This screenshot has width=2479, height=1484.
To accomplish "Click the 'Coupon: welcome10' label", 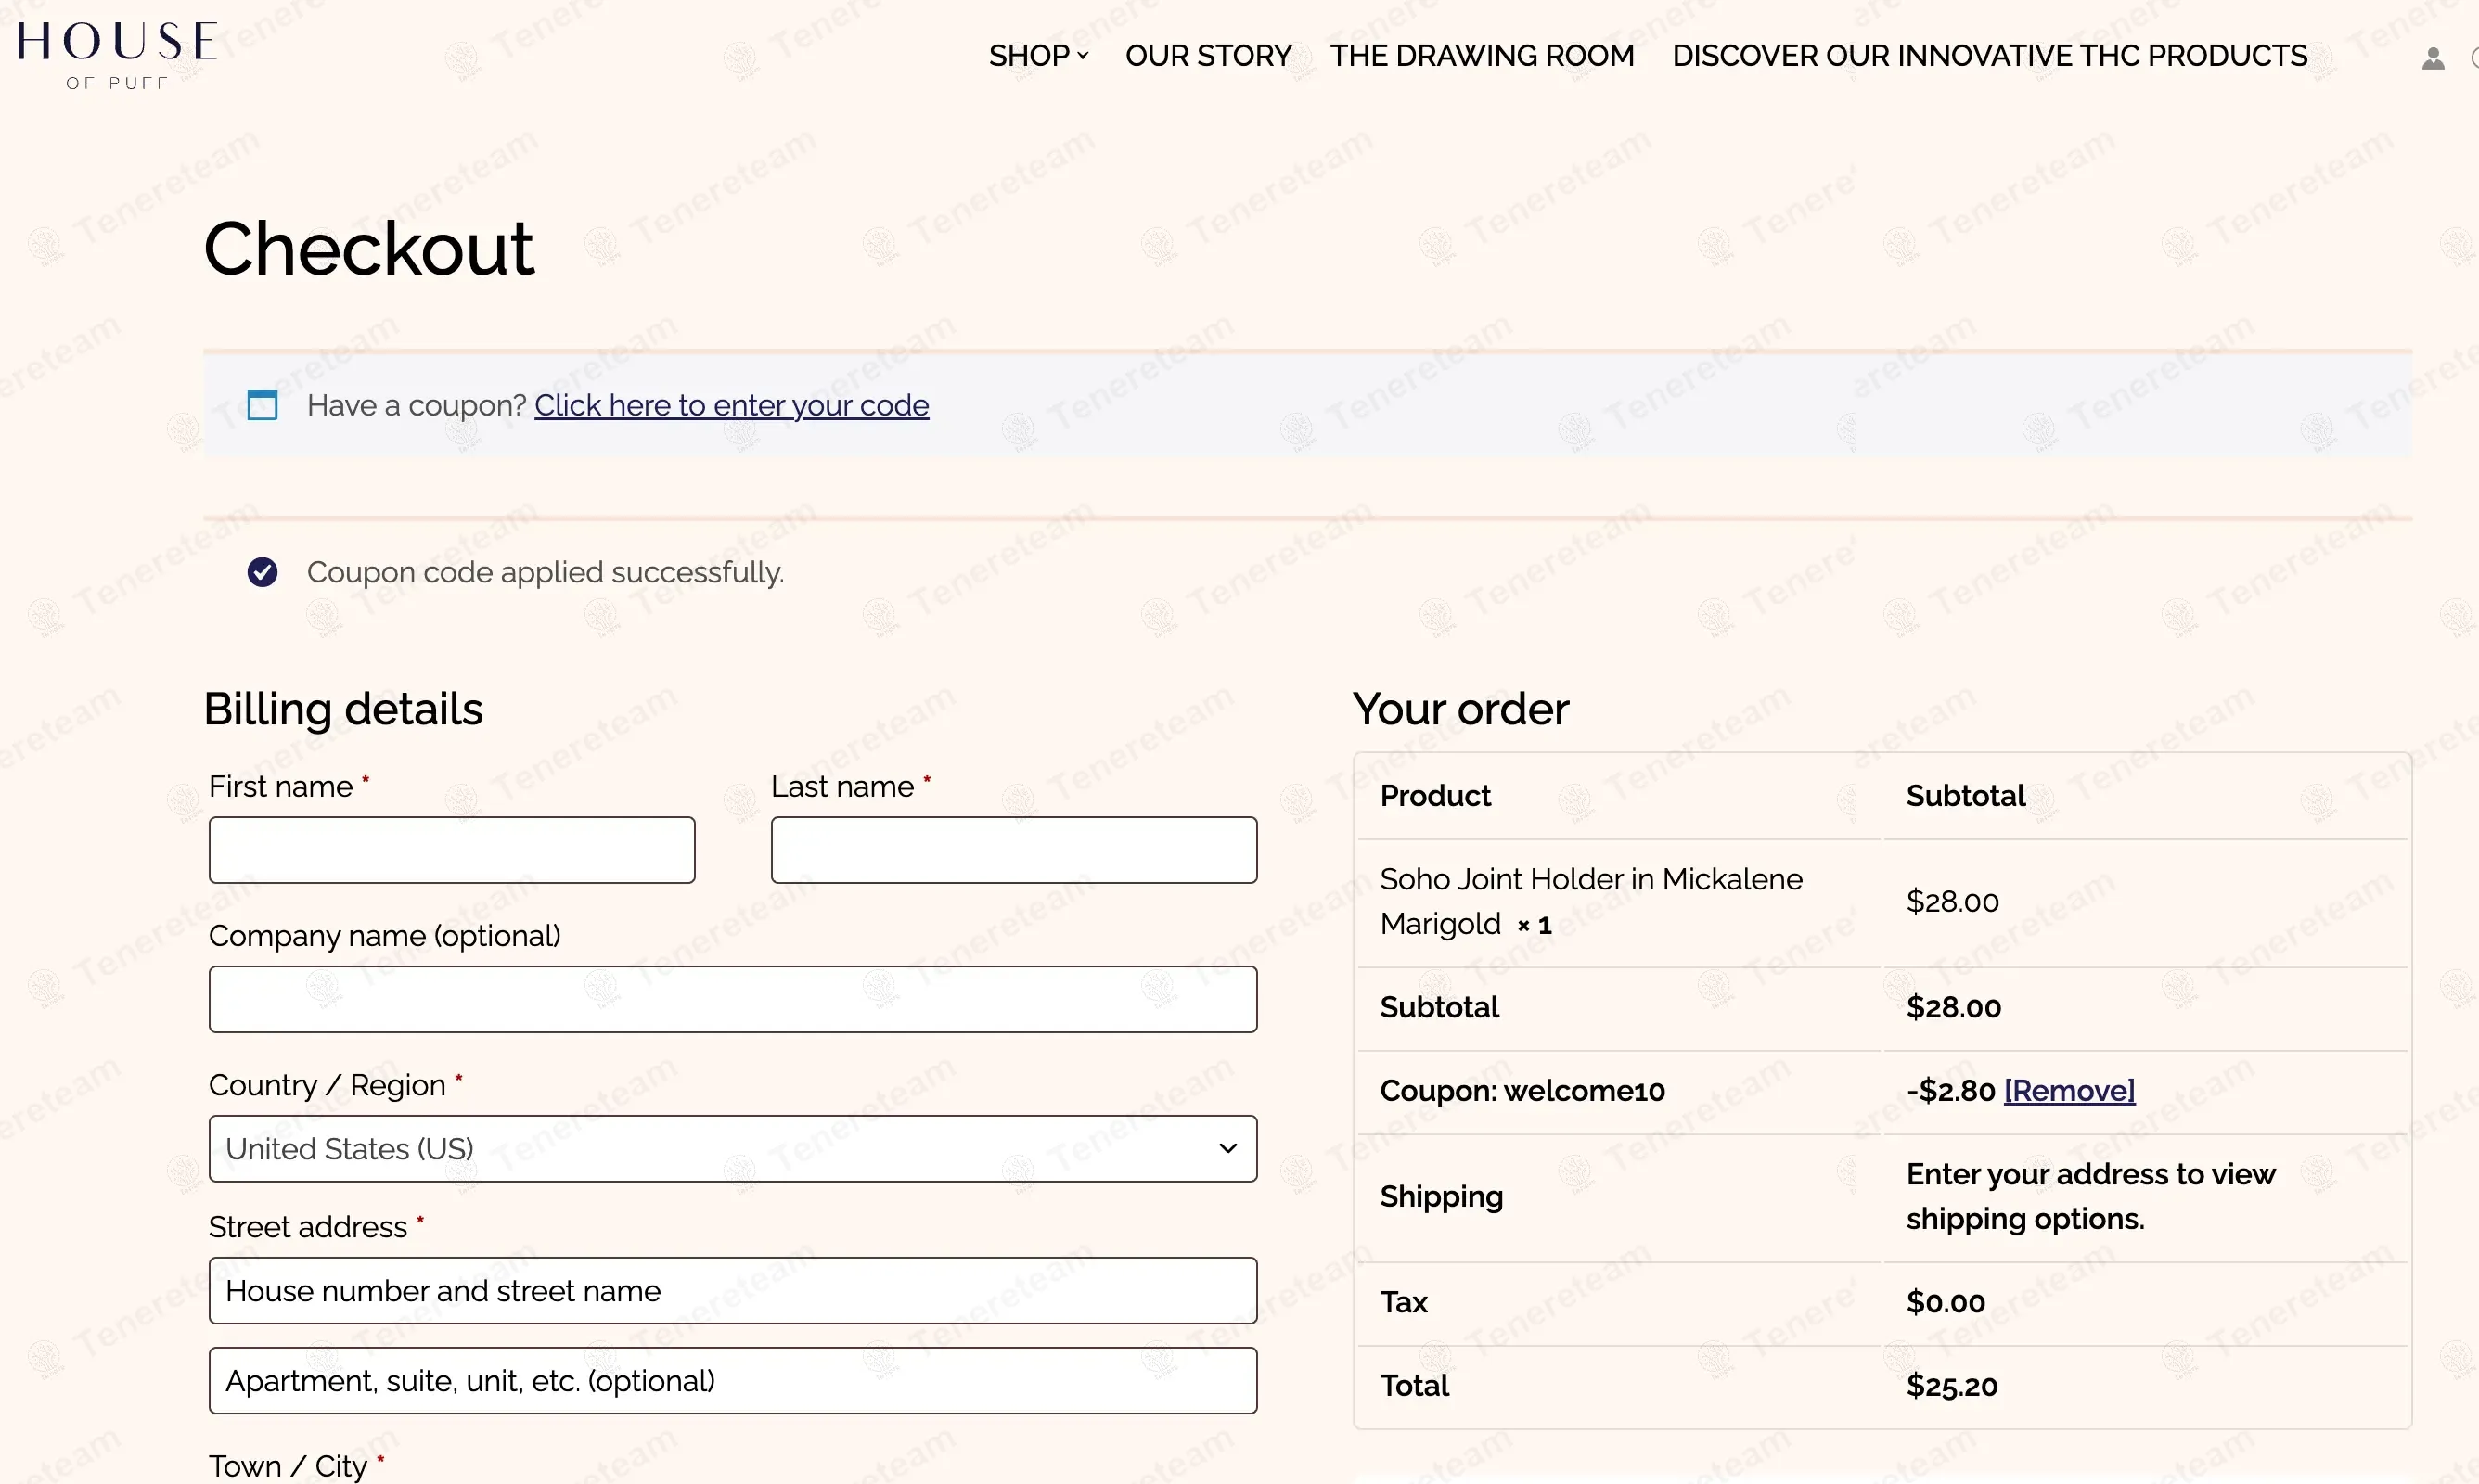I will tap(1522, 1090).
